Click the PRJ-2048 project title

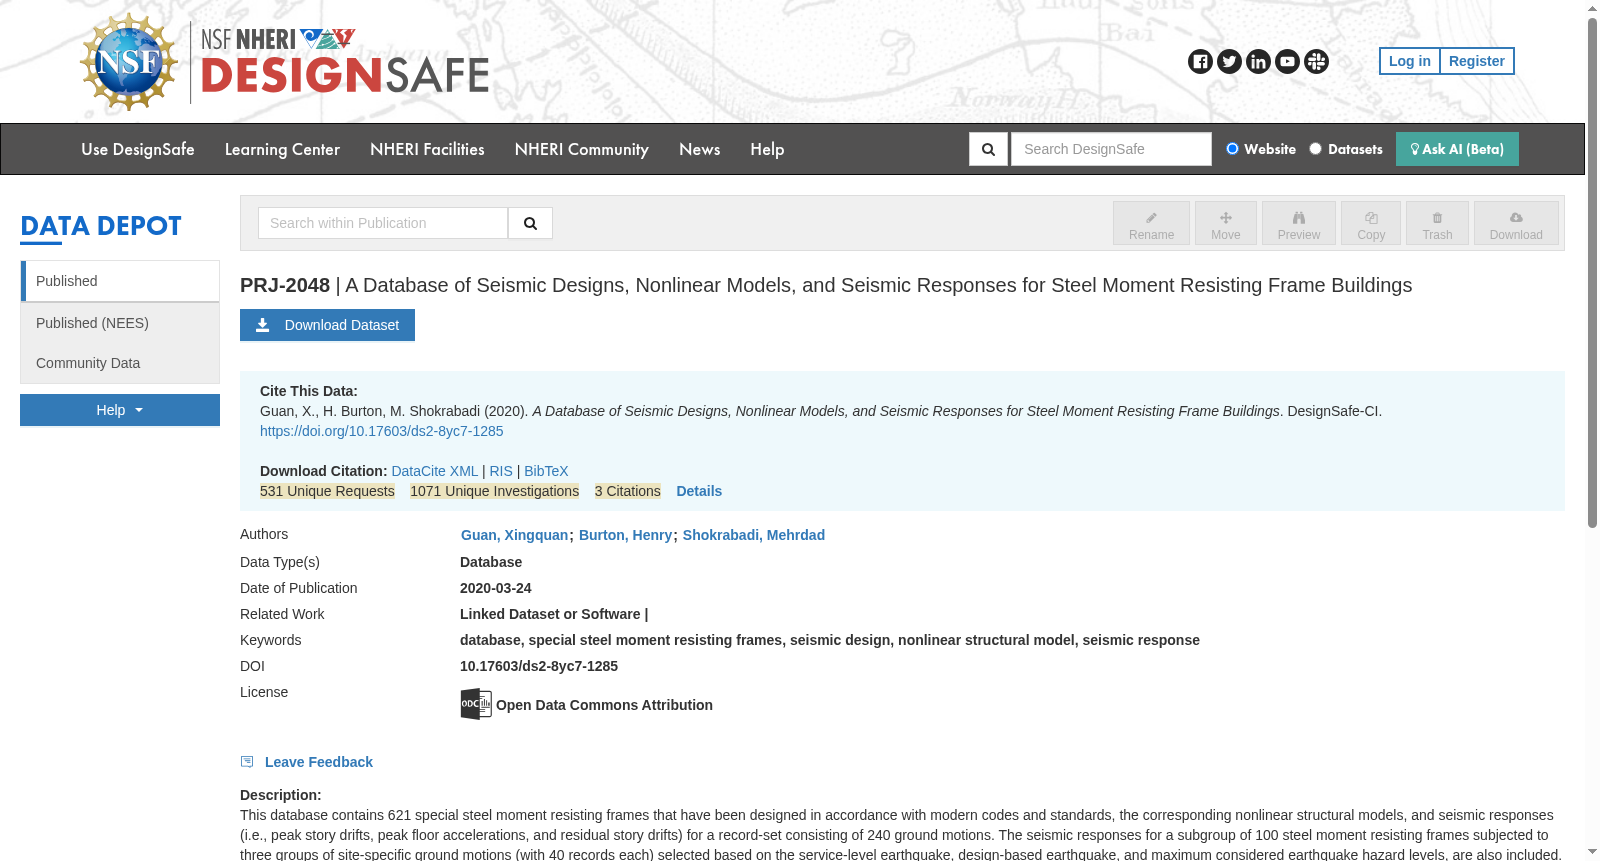[x=826, y=285]
